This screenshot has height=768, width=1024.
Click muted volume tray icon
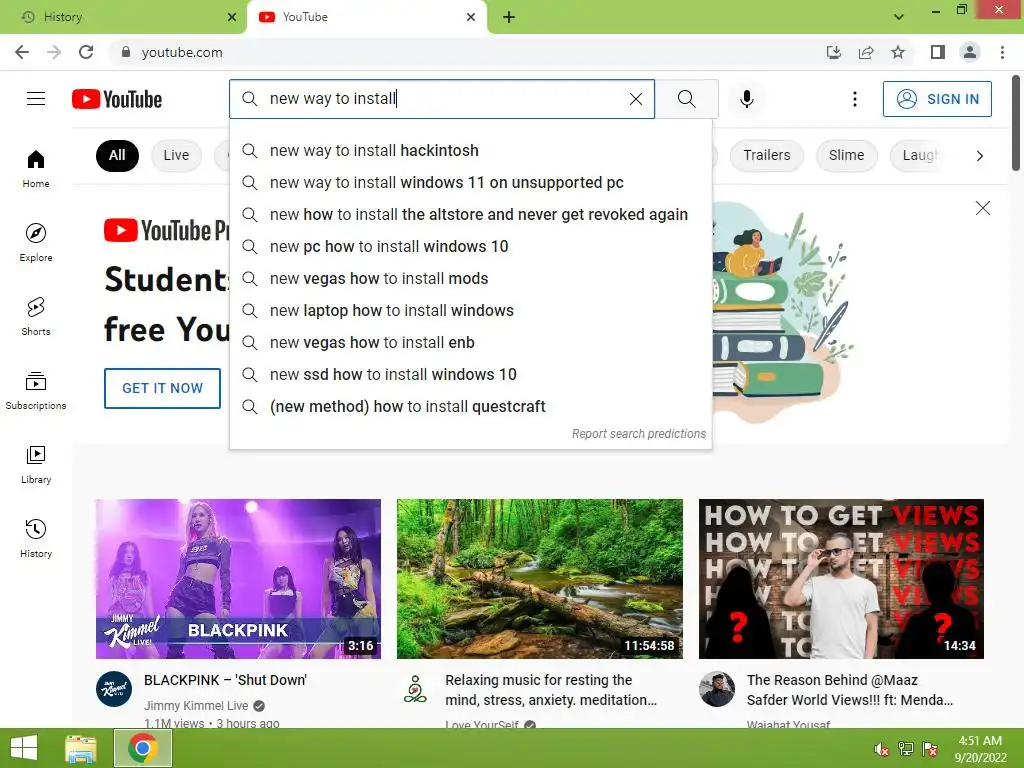click(881, 750)
